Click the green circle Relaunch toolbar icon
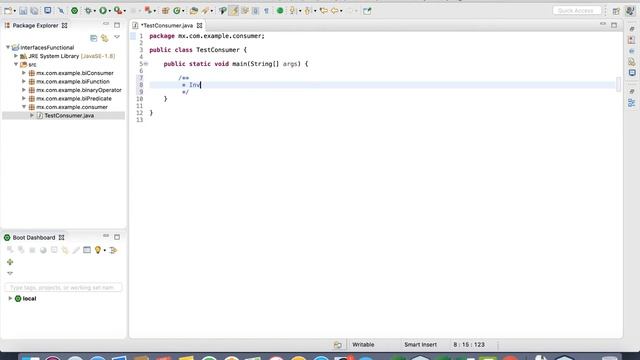 pos(280,11)
